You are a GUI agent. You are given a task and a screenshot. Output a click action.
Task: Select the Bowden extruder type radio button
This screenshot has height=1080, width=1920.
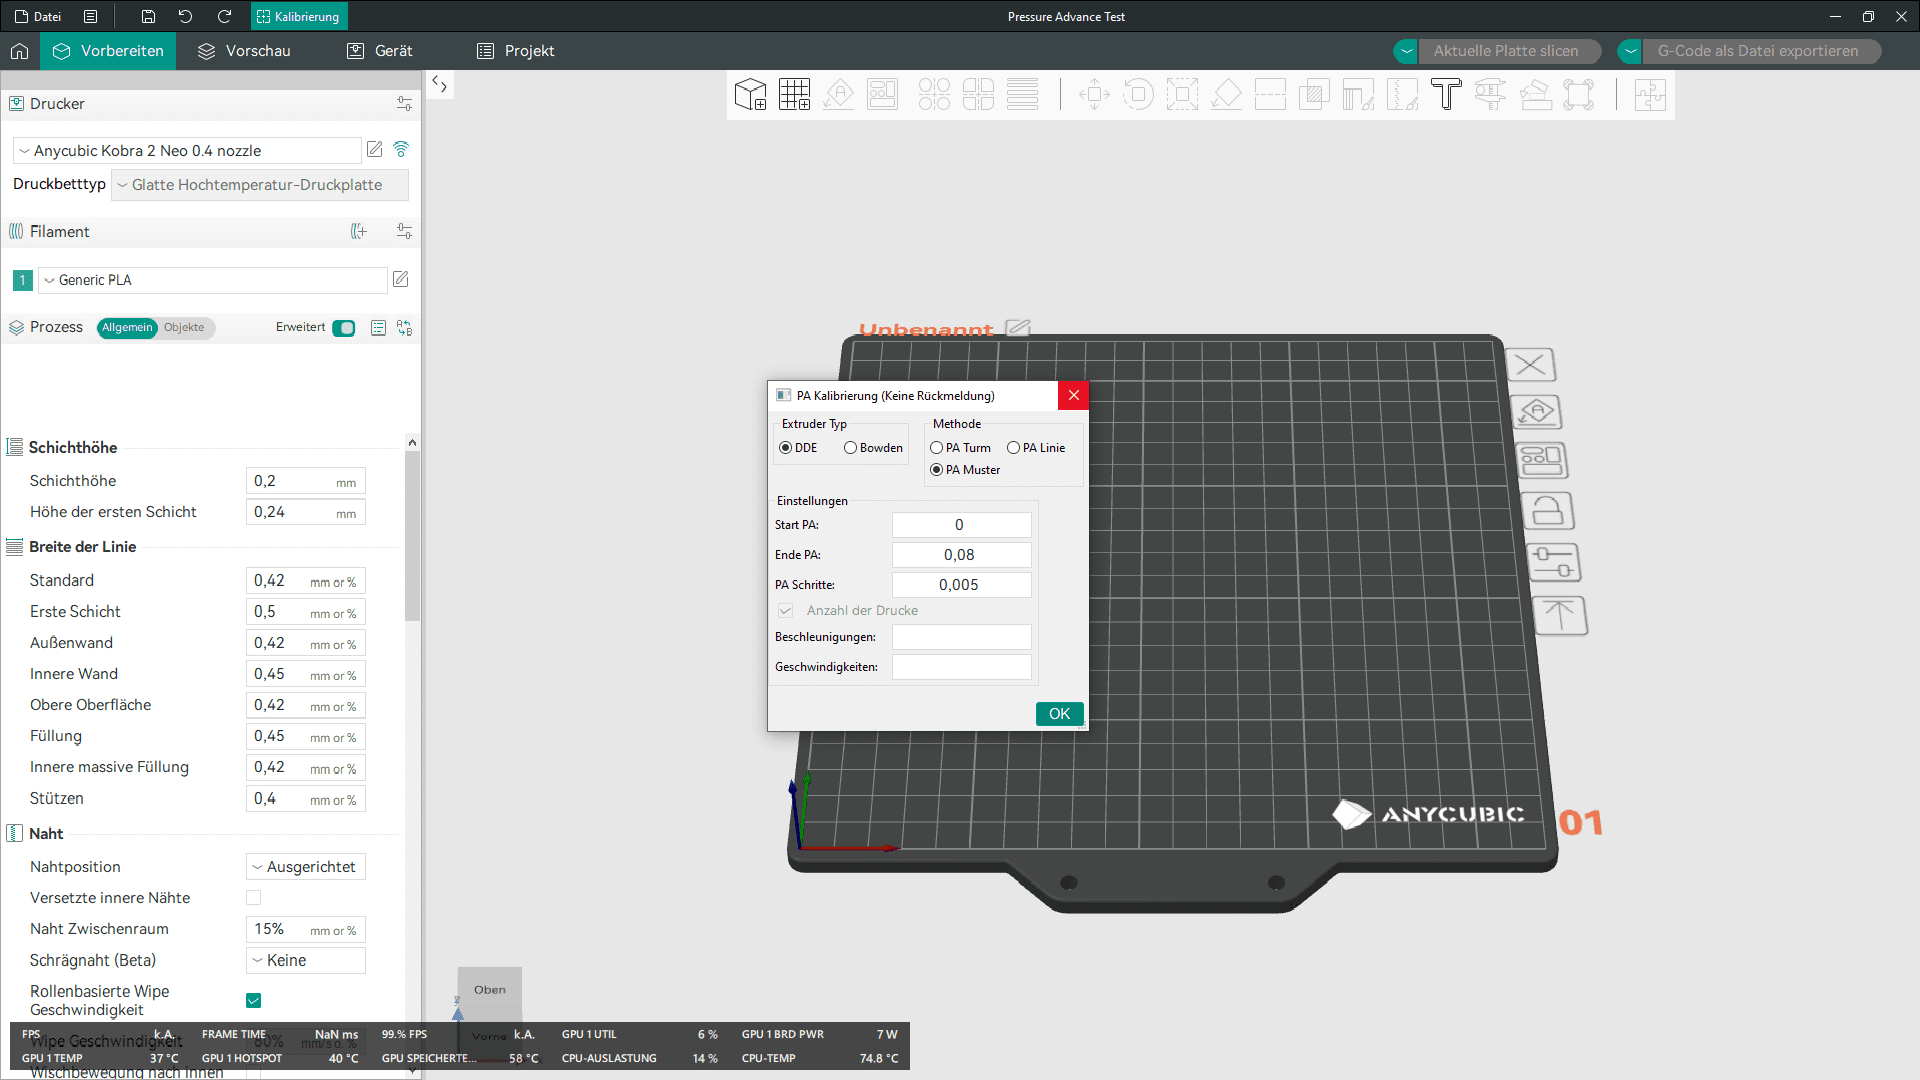(850, 448)
